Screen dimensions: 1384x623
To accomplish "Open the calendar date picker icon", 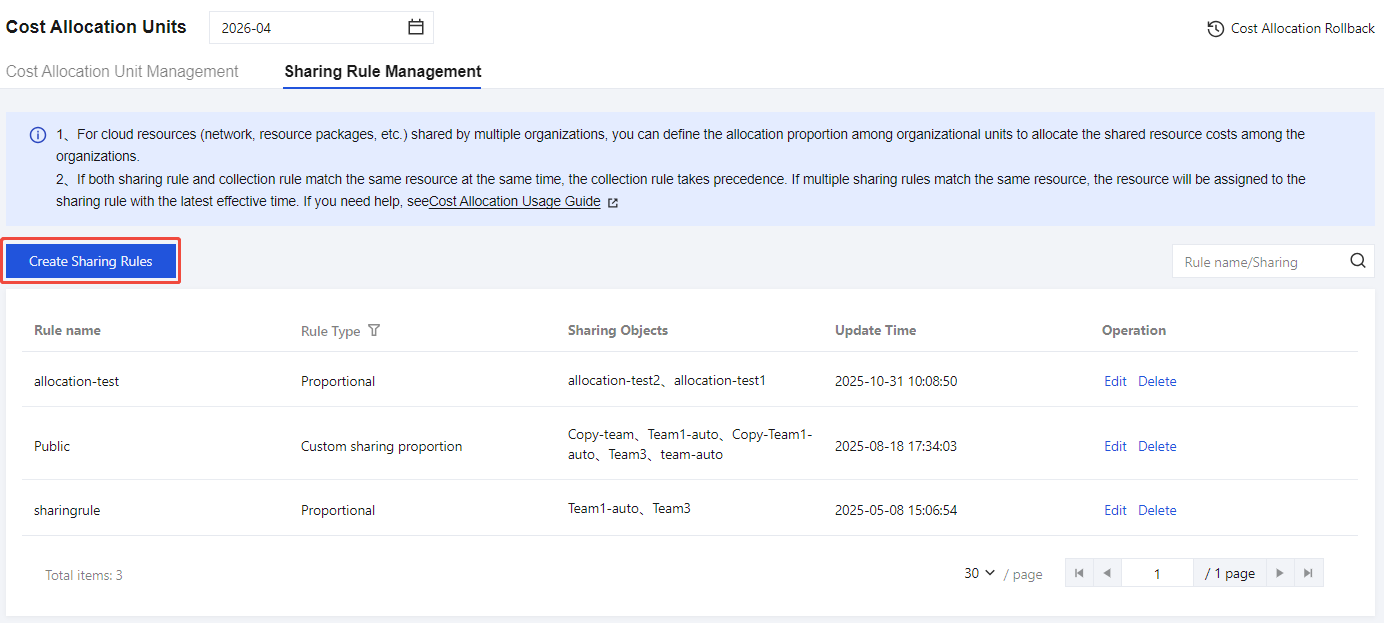I will coord(416,28).
